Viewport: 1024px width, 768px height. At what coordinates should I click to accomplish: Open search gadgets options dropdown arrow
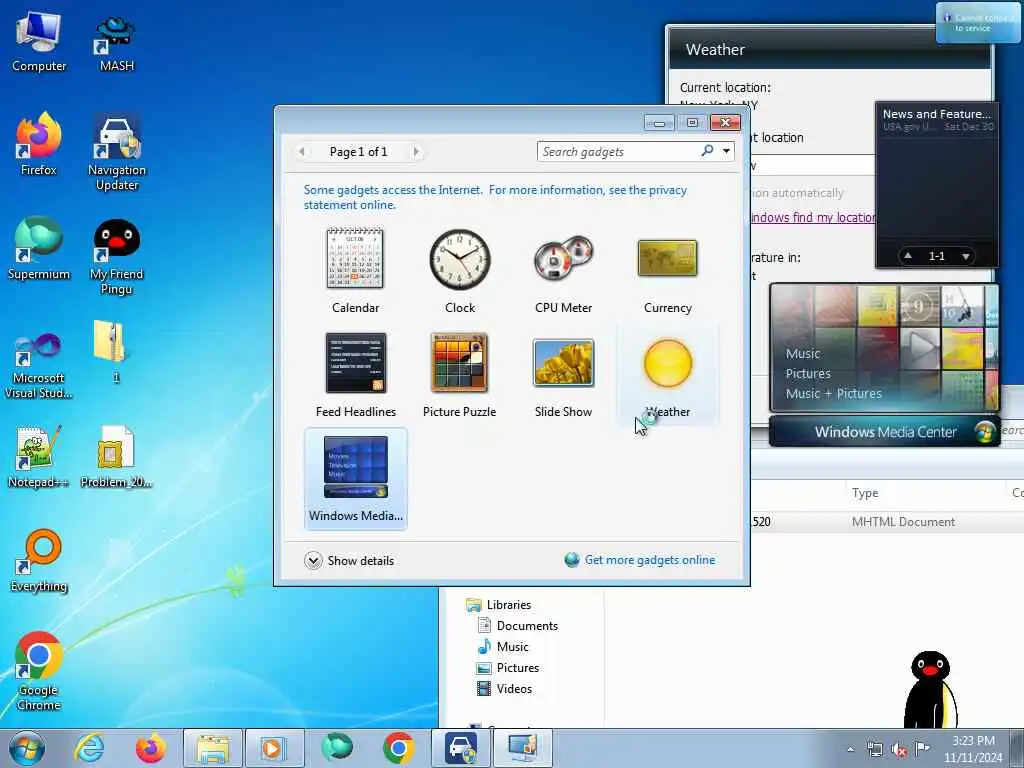click(726, 151)
